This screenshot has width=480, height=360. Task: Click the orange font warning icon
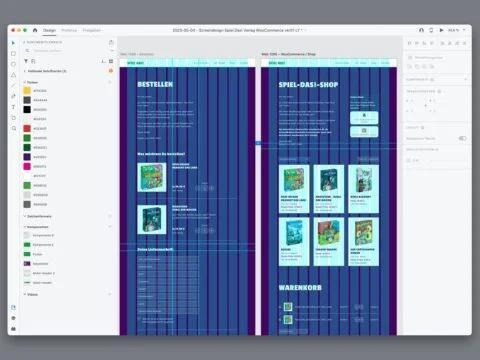[111, 71]
